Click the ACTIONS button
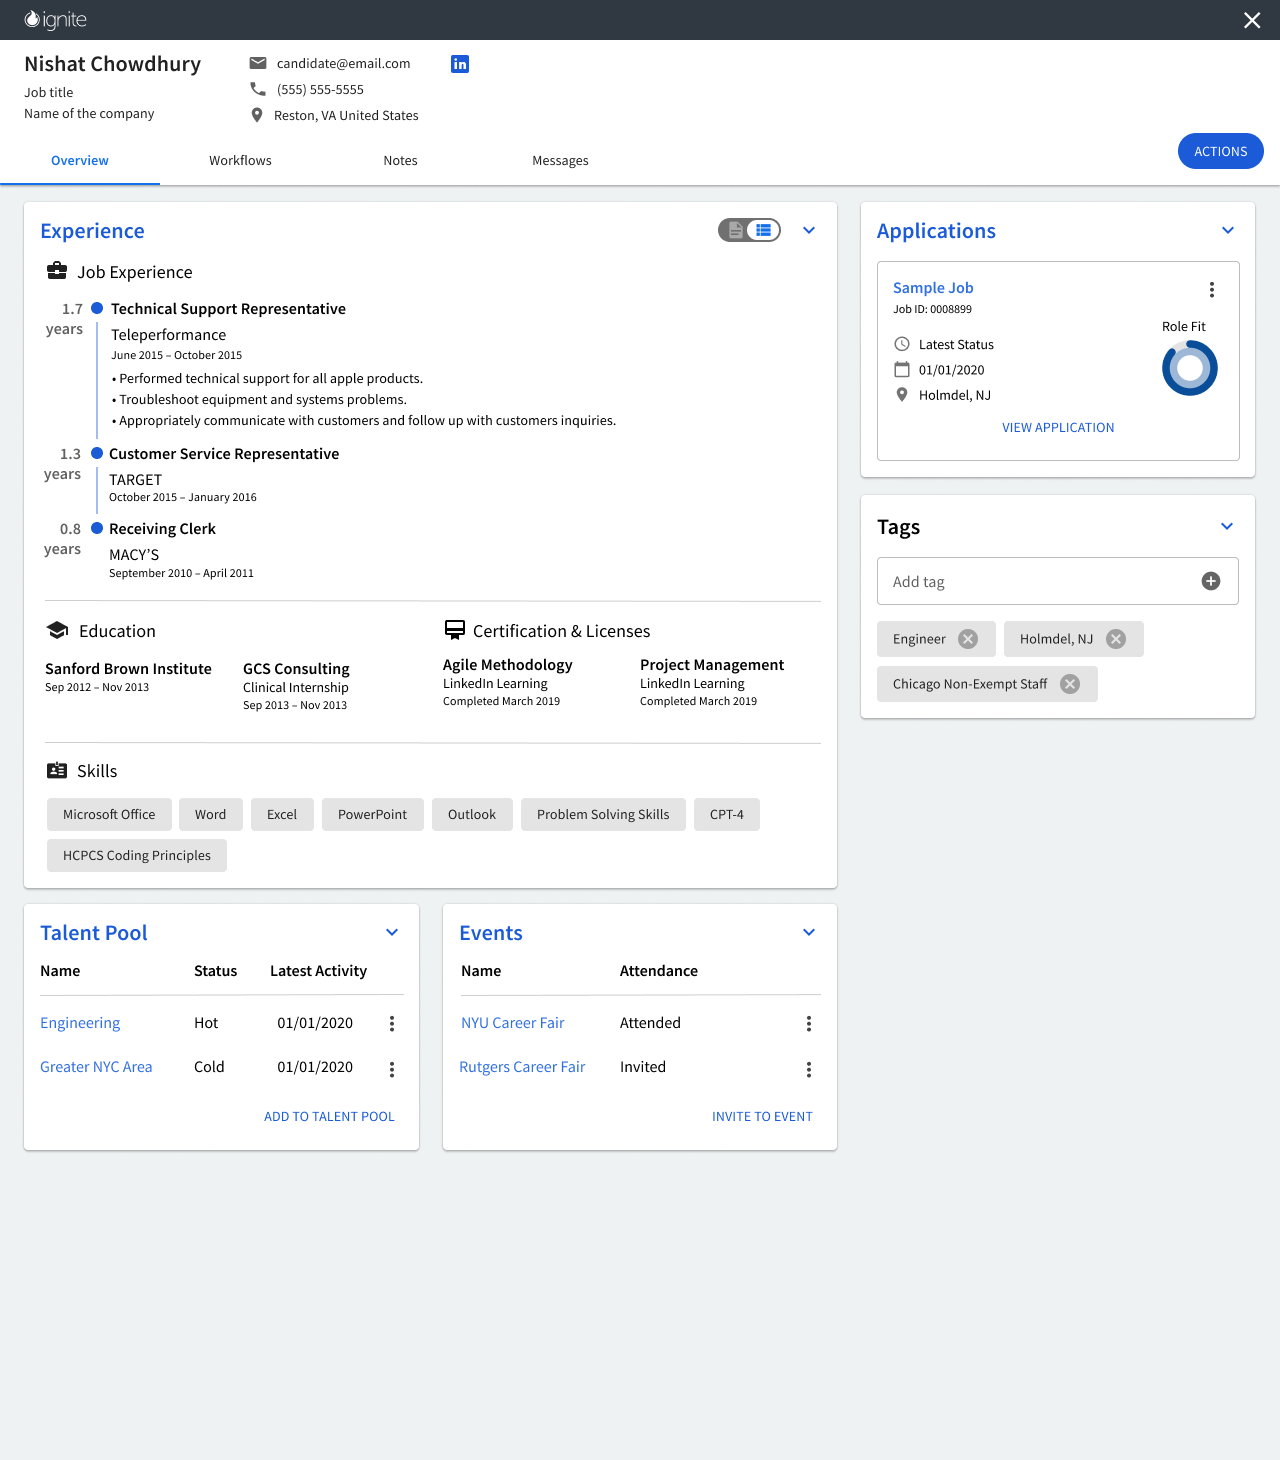1280x1460 pixels. 1220,151
